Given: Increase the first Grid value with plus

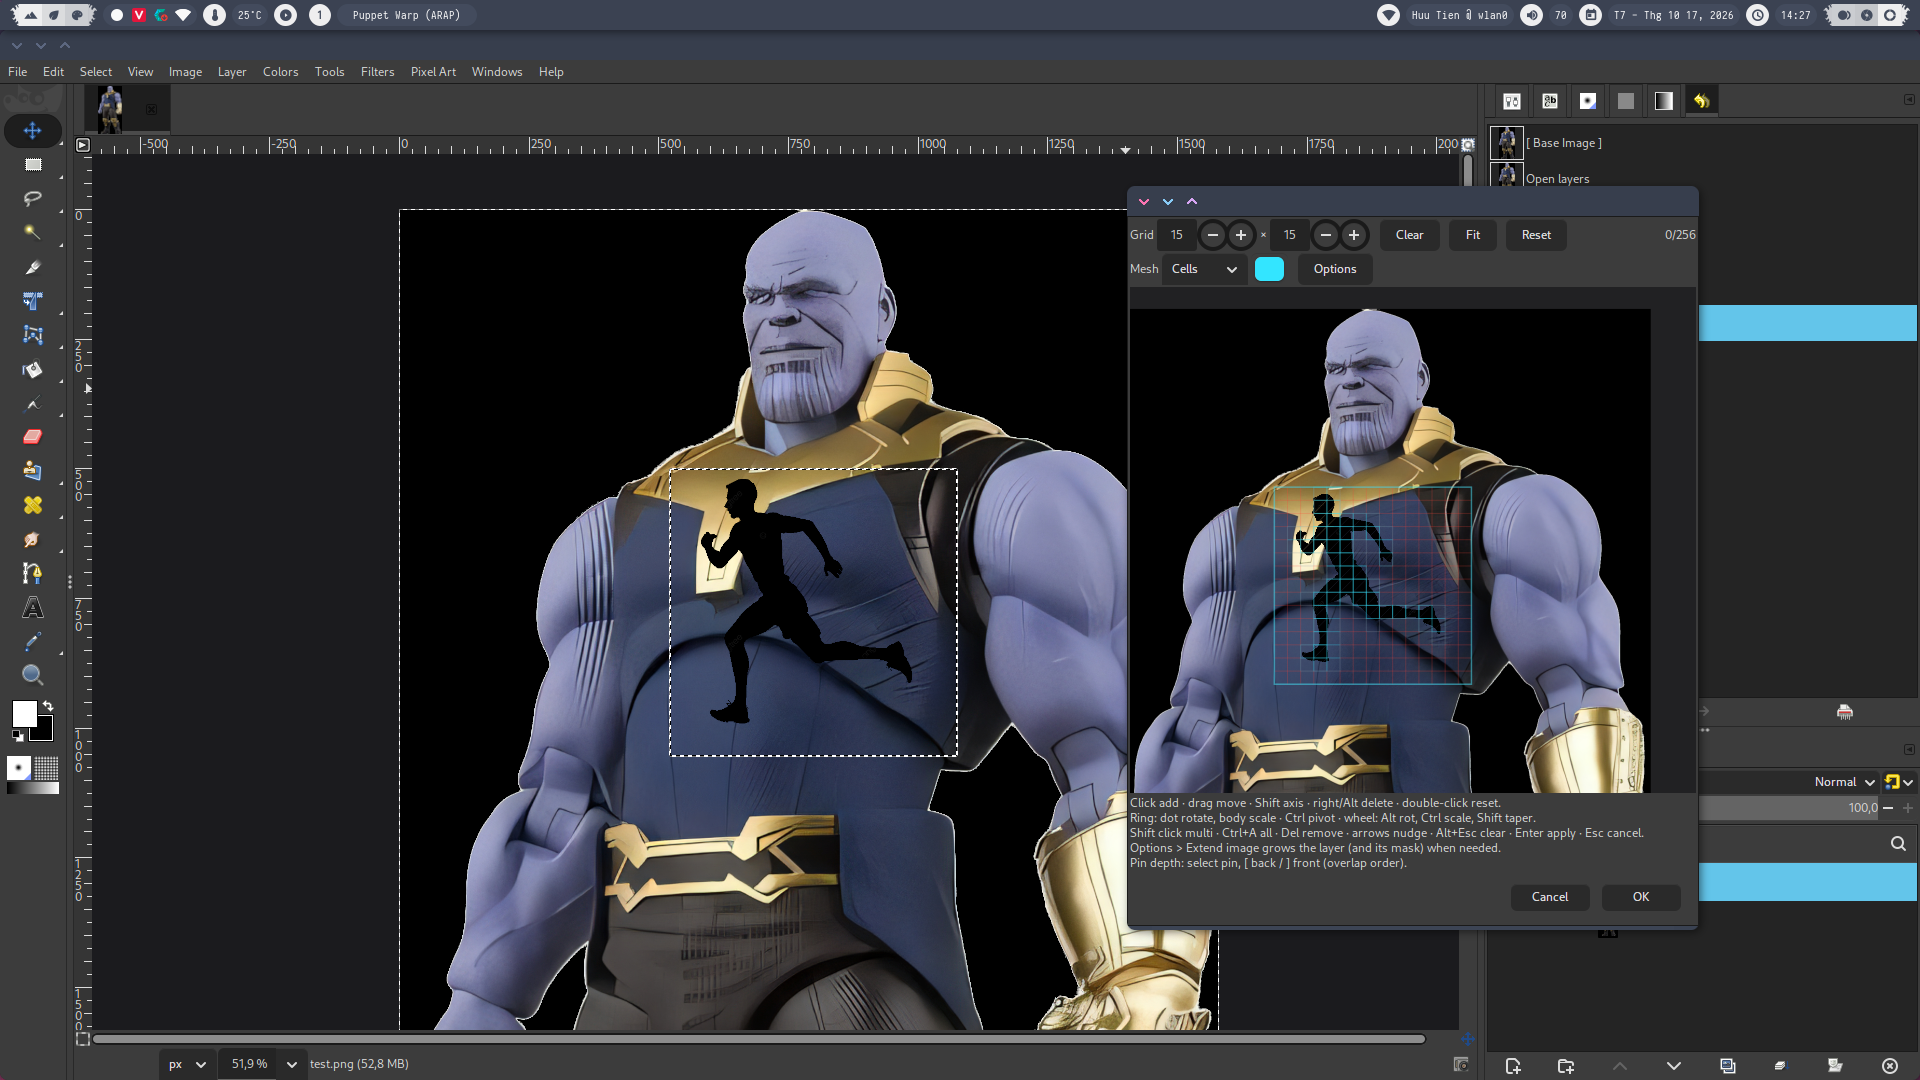Looking at the screenshot, I should 1241,235.
